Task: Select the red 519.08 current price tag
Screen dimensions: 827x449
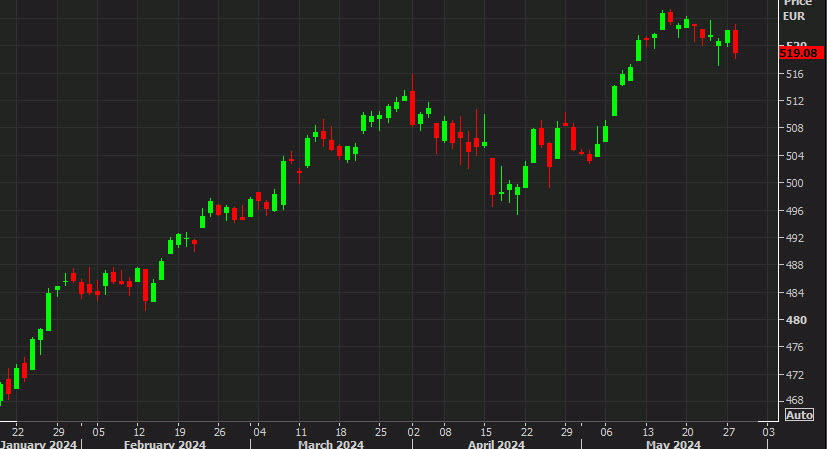Action: 800,53
